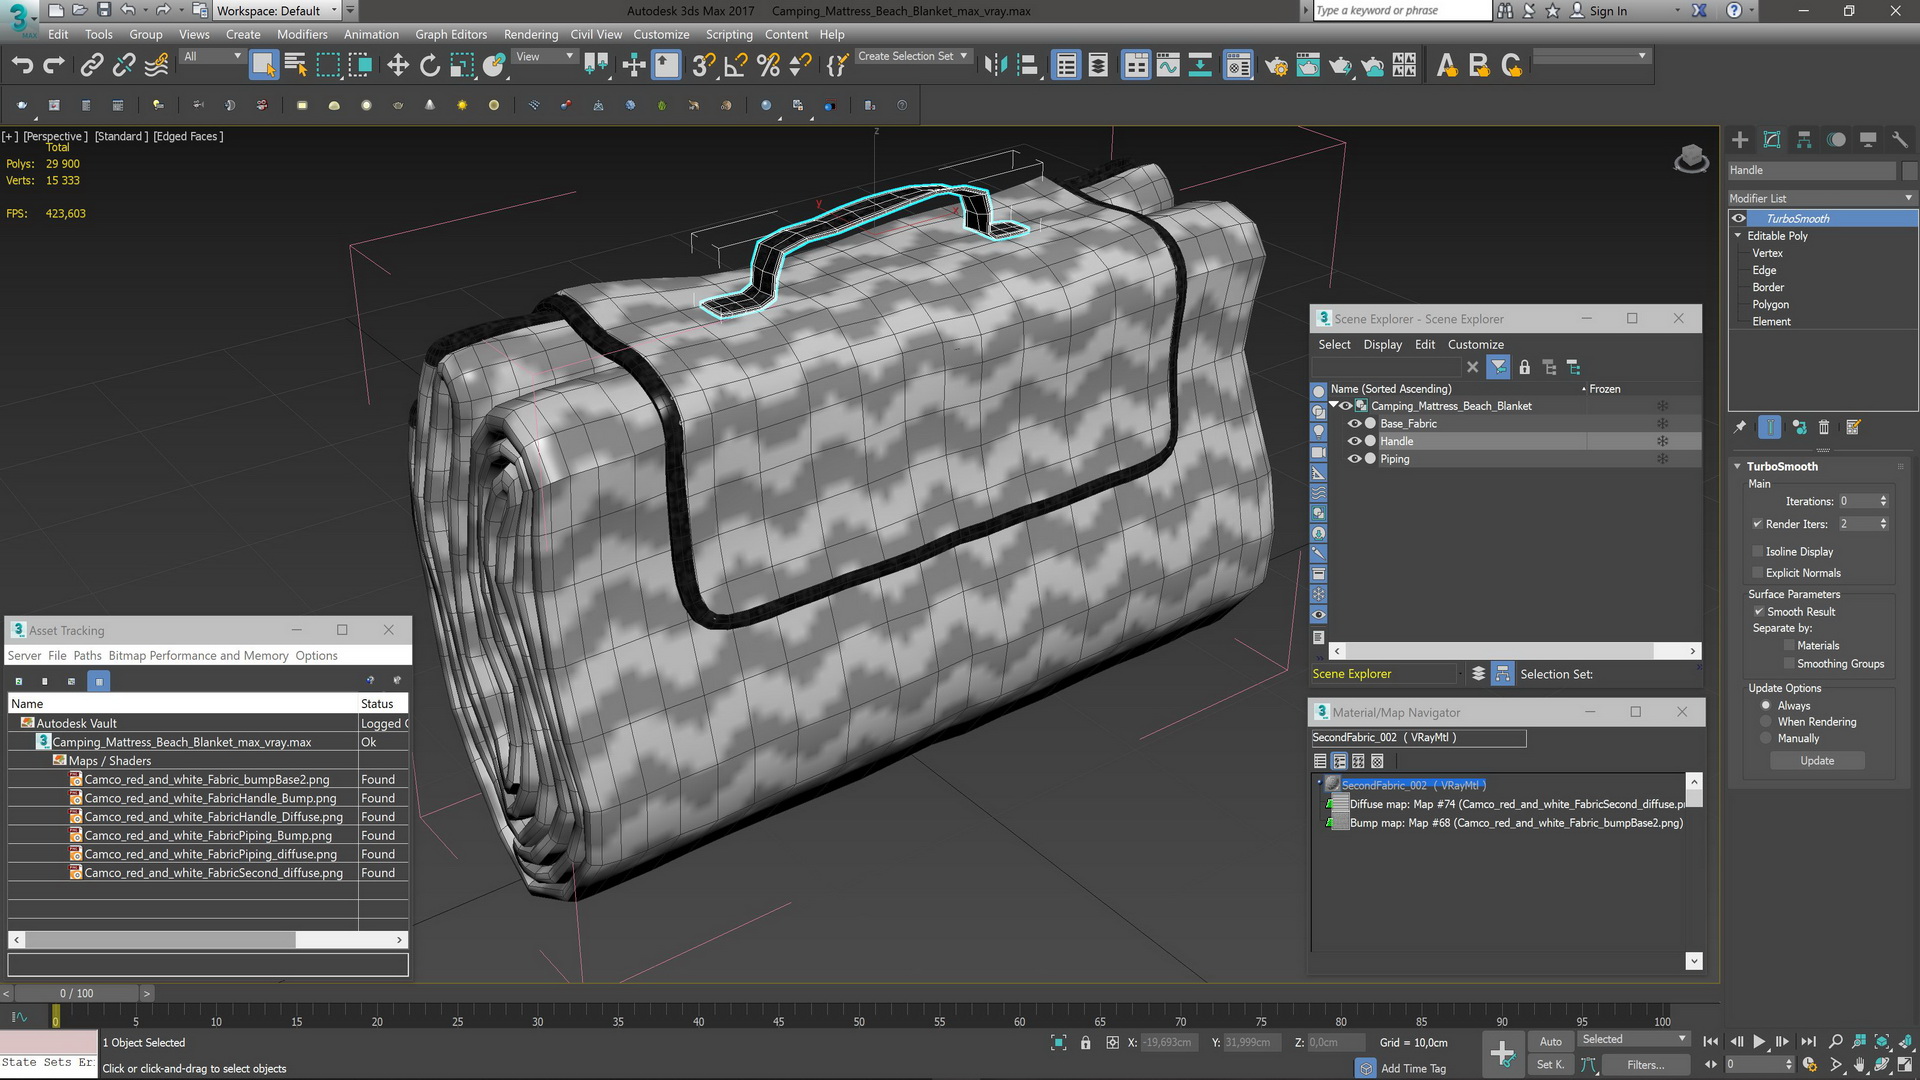This screenshot has height=1080, width=1920.
Task: Open the Rendering menu
Action: click(531, 34)
